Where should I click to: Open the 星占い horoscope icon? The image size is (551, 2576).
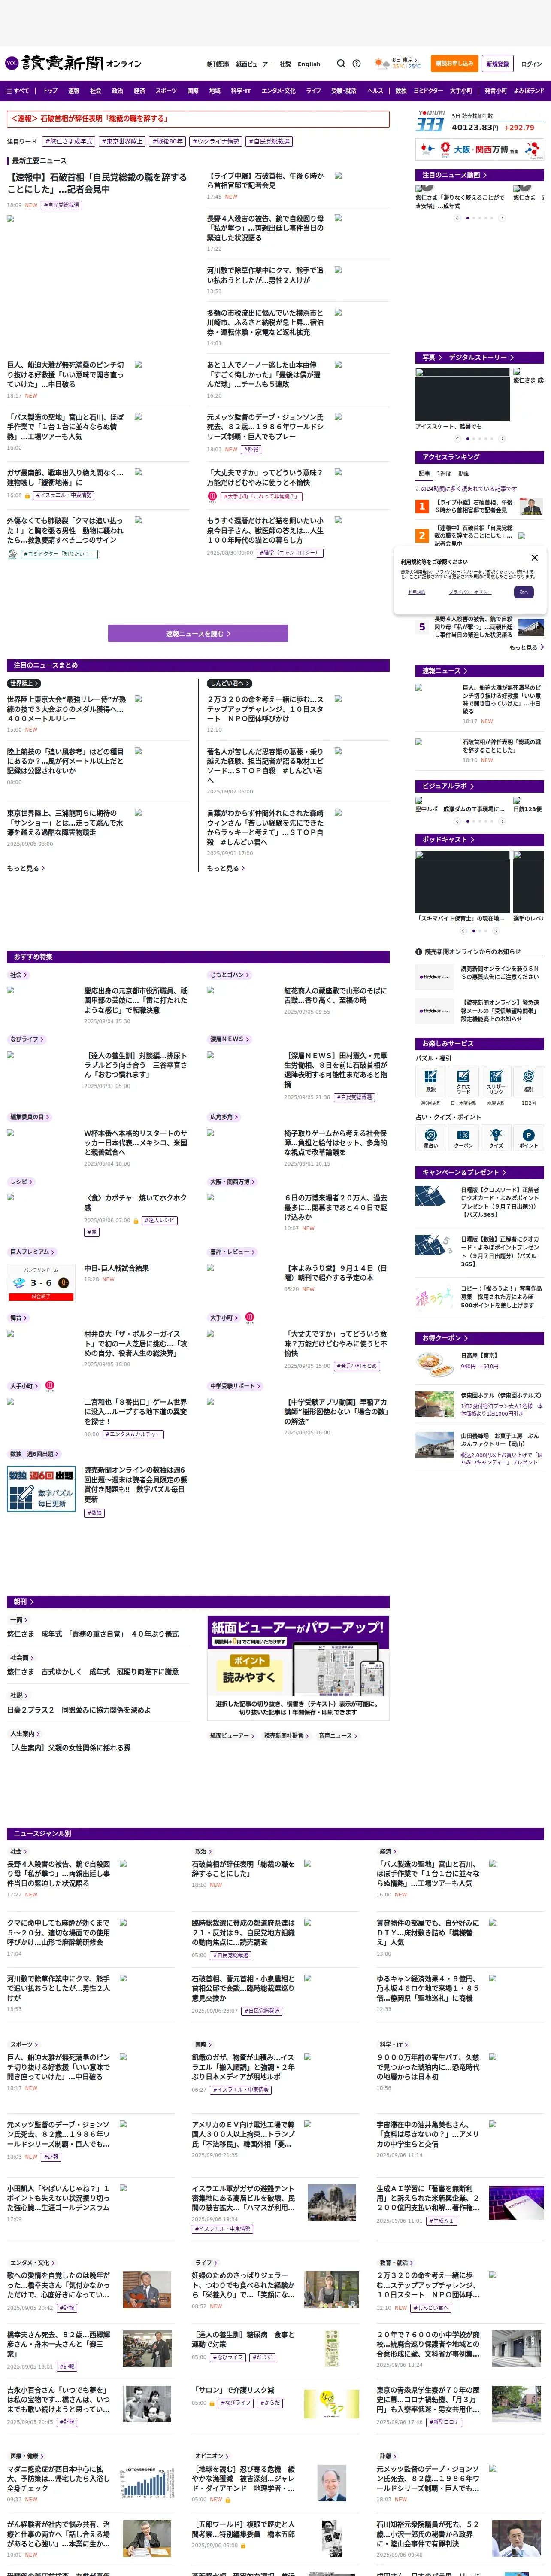coord(431,1137)
